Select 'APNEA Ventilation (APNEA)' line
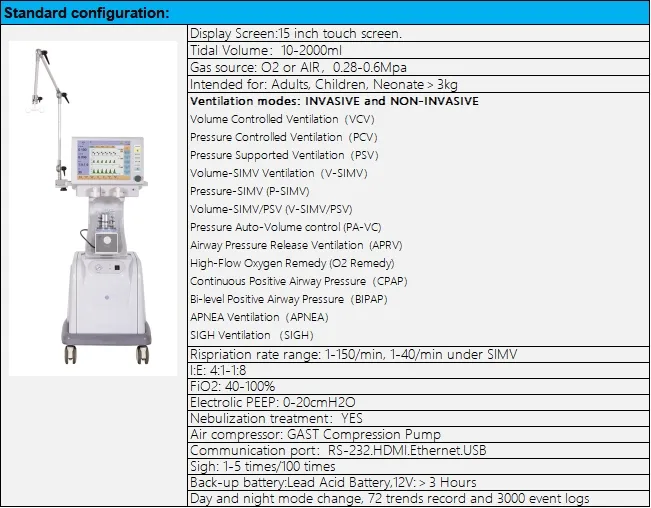The height and width of the screenshot is (508, 651). pyautogui.click(x=259, y=318)
